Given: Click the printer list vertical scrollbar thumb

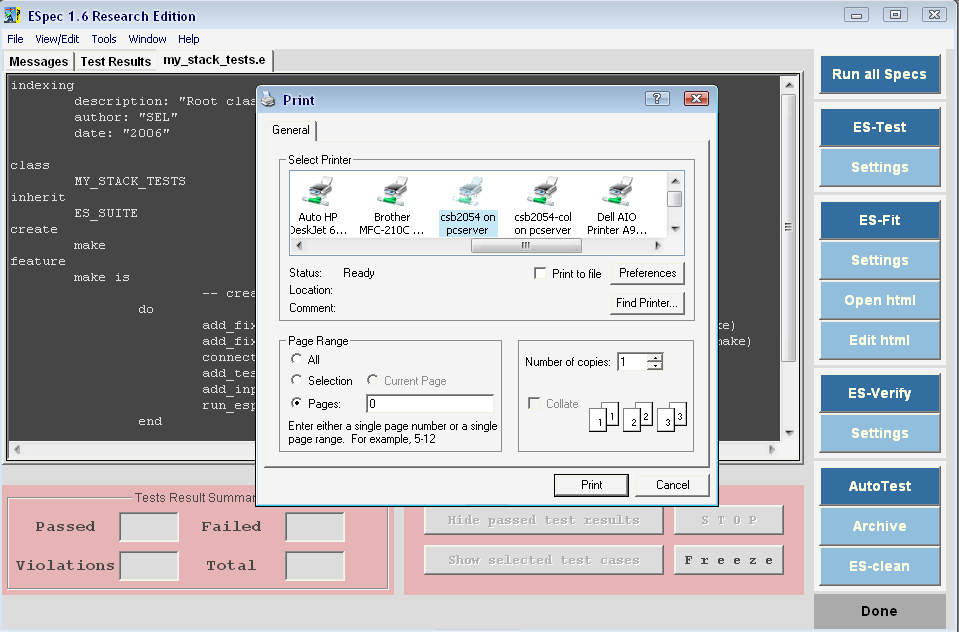Looking at the screenshot, I should [675, 199].
